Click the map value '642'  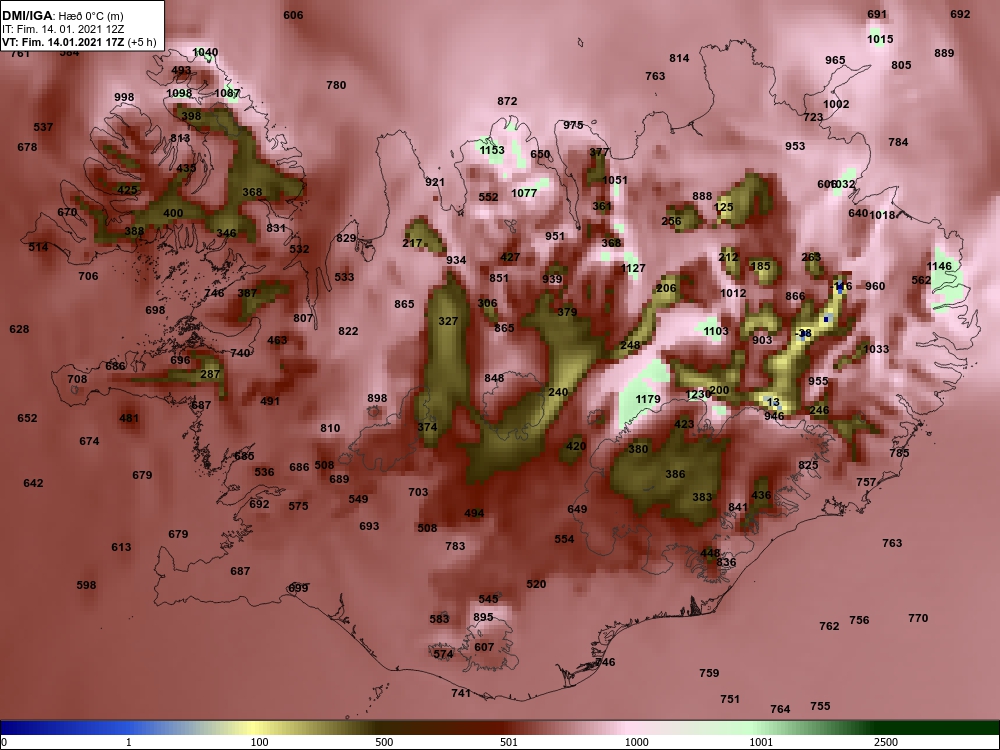[33, 483]
